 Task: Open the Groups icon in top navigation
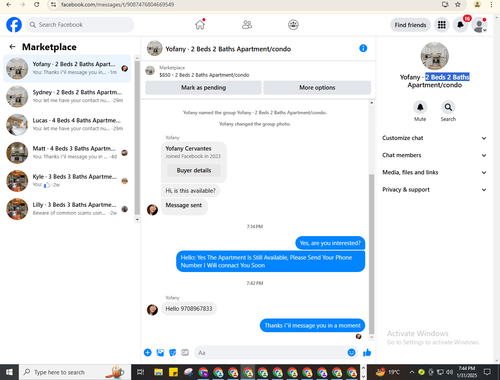tap(293, 25)
